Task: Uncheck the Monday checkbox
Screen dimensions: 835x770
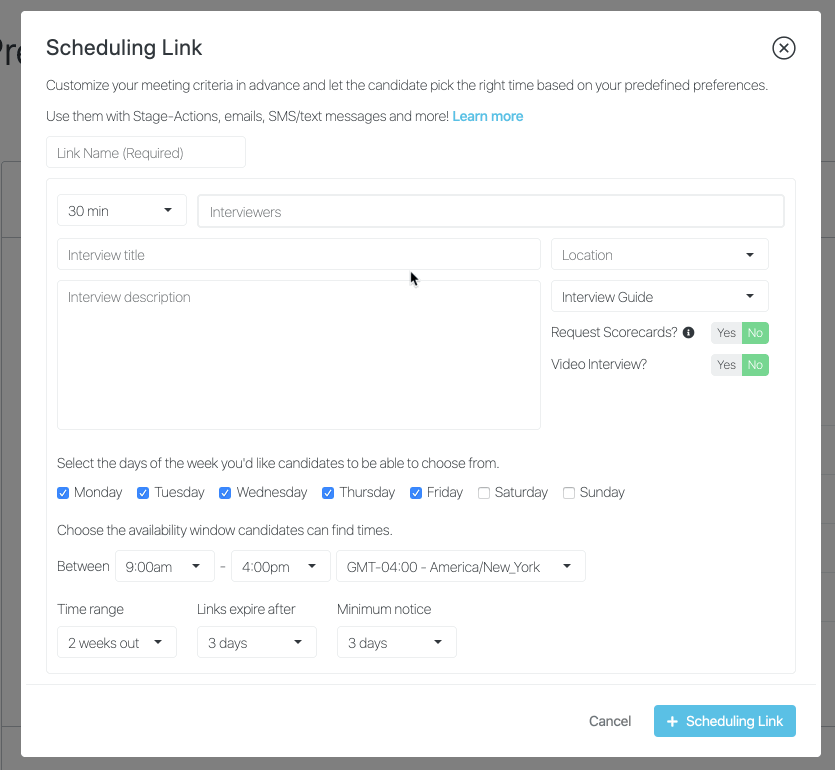Action: click(x=63, y=493)
